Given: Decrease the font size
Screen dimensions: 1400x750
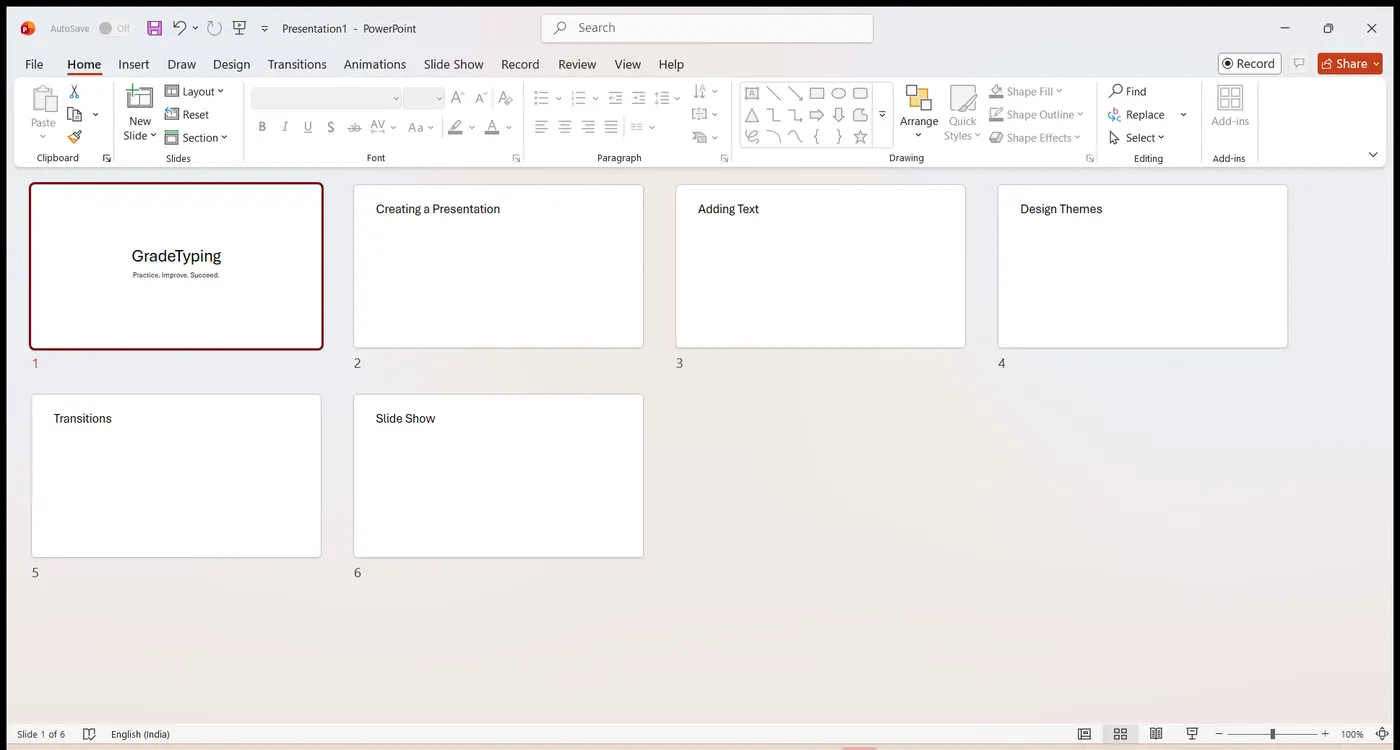Looking at the screenshot, I should pos(479,98).
